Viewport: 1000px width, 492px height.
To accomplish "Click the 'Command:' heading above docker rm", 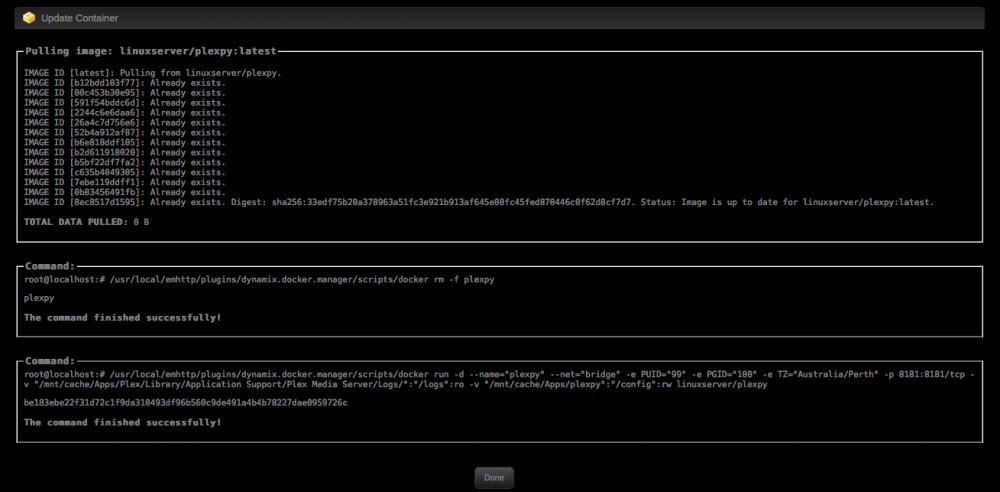I will tap(50, 266).
